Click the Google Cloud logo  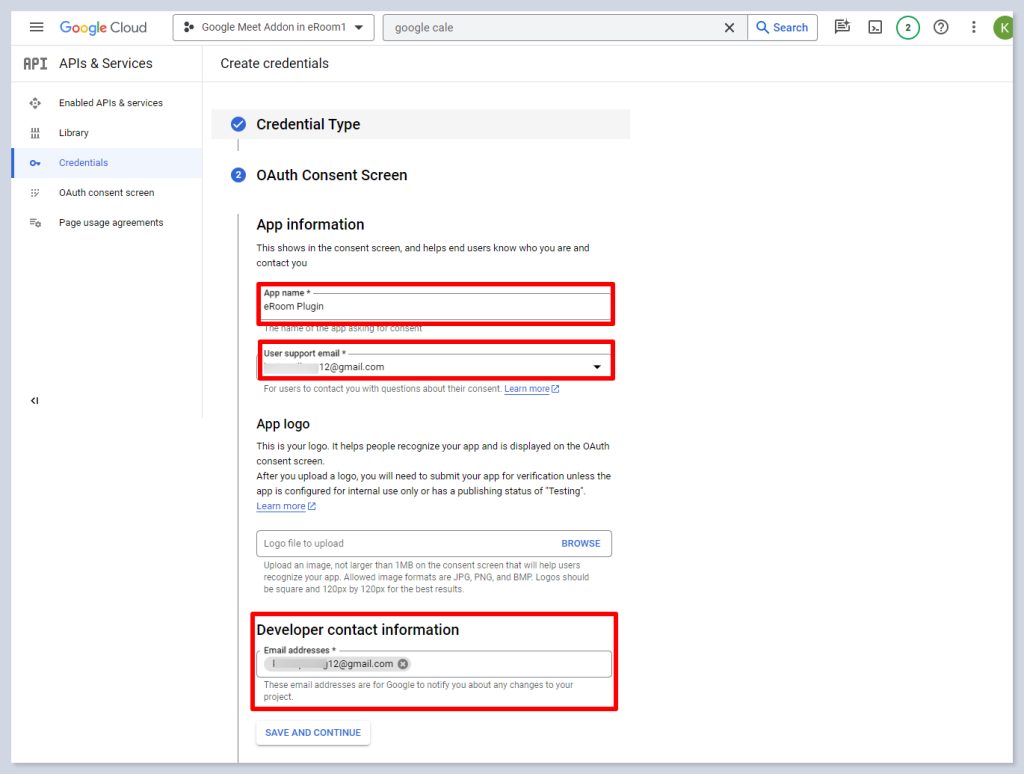coord(103,27)
